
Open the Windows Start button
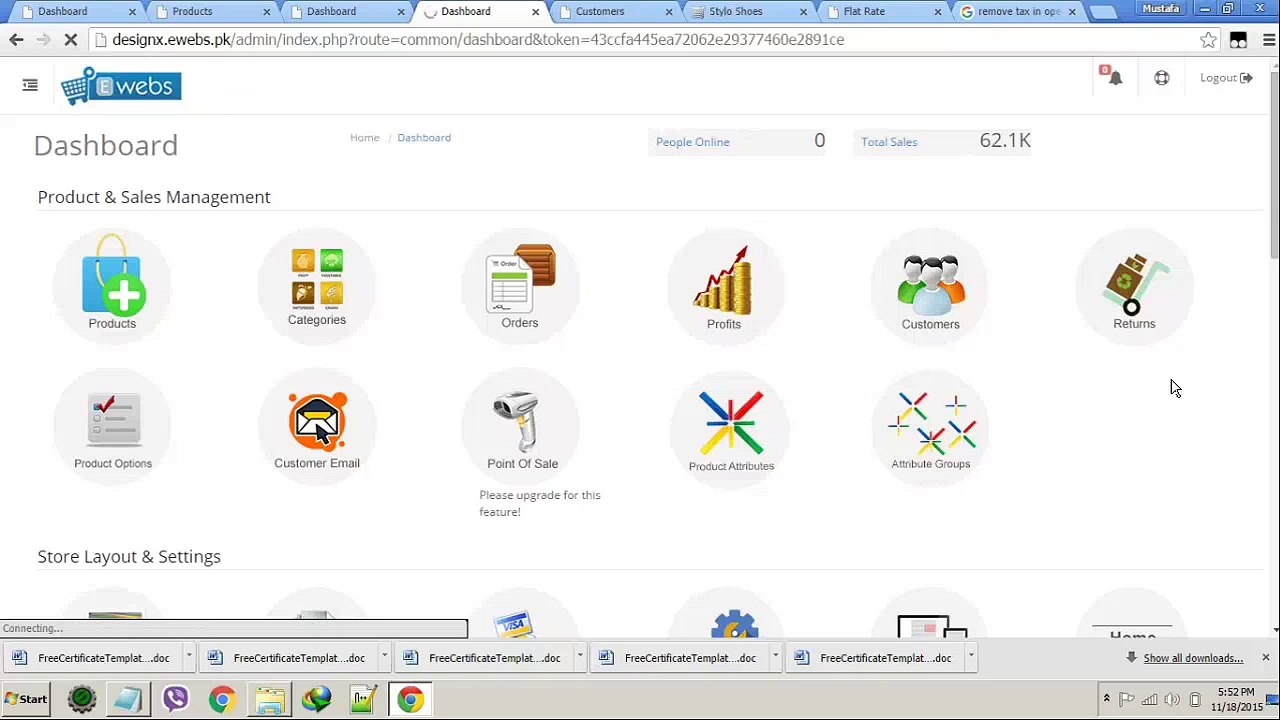click(x=26, y=699)
